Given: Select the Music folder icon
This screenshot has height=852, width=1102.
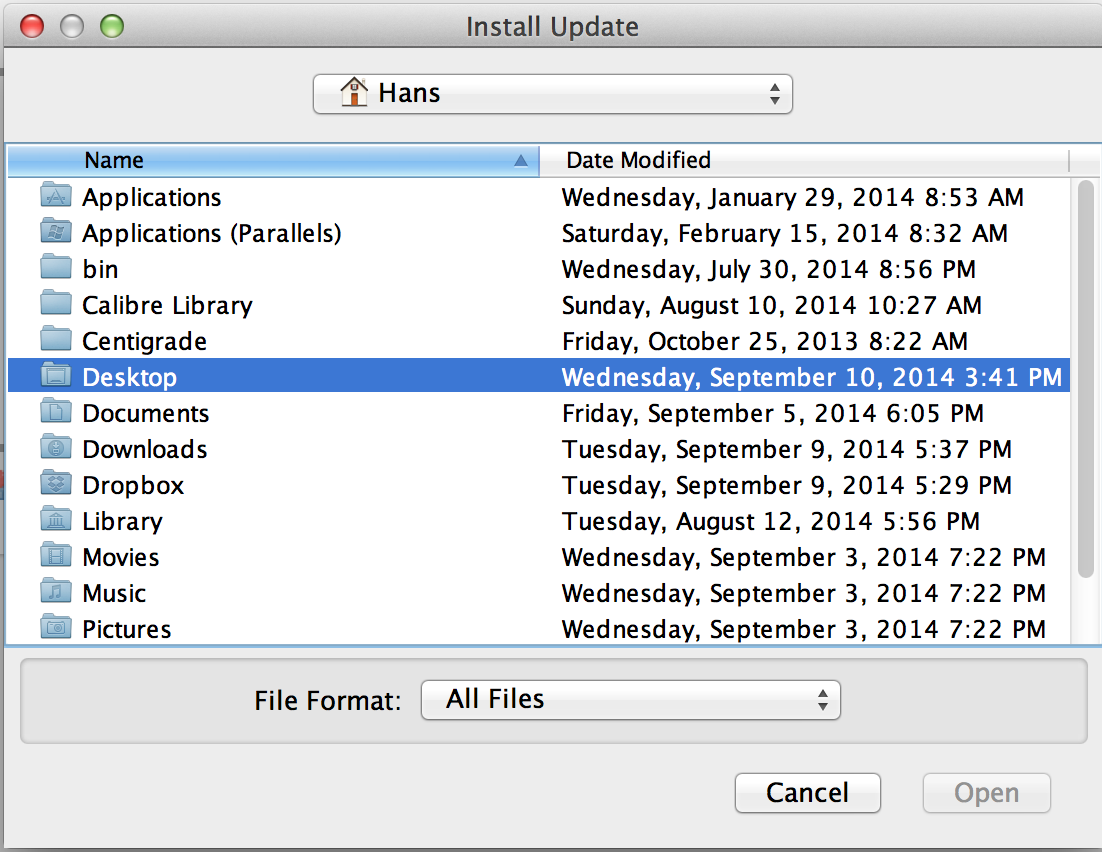Looking at the screenshot, I should [x=56, y=593].
